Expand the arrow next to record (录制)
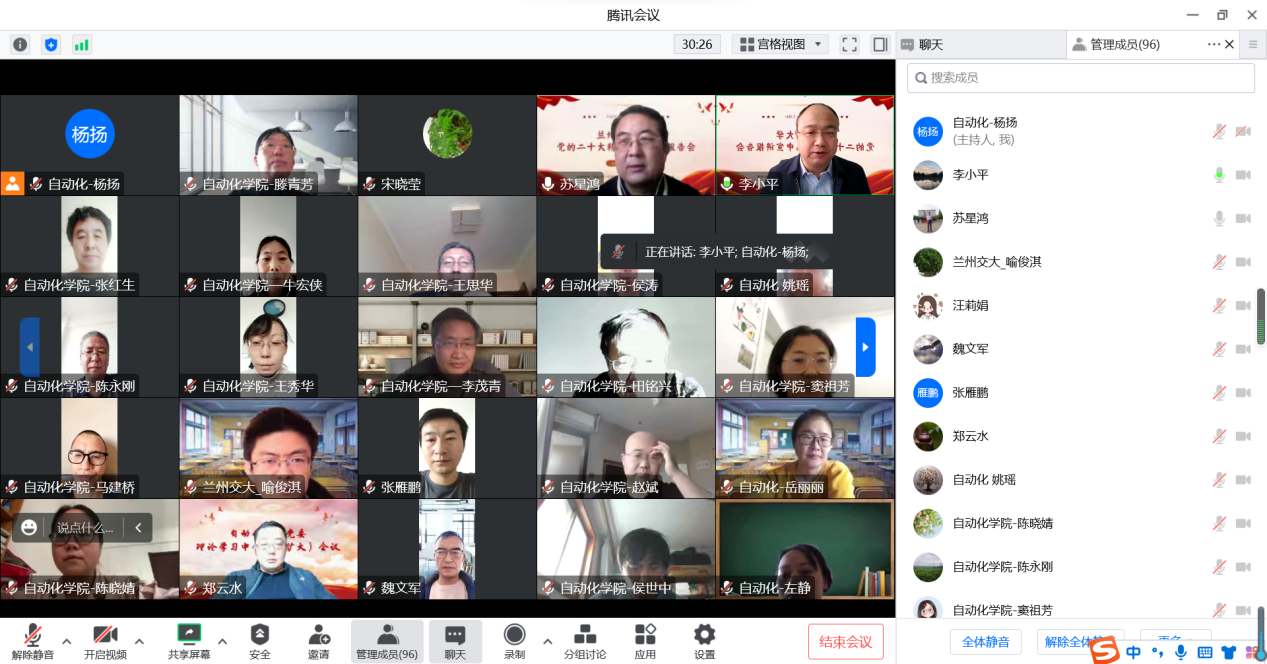The width and height of the screenshot is (1267, 664). (x=547, y=641)
